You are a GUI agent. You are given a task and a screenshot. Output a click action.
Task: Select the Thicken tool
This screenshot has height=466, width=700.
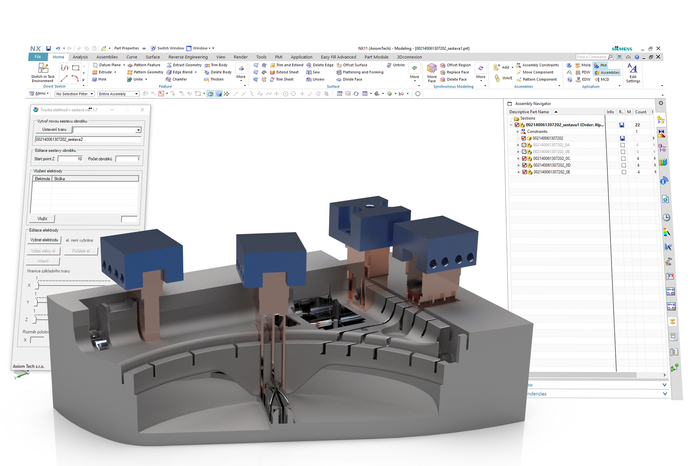point(214,79)
